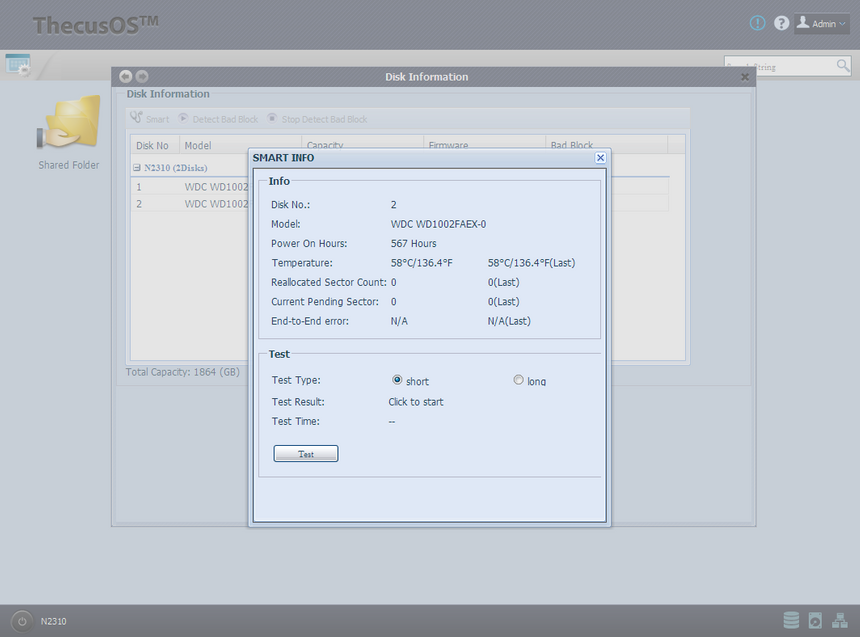Open the help question mark icon
Viewport: 860px width, 637px height.
coord(782,23)
